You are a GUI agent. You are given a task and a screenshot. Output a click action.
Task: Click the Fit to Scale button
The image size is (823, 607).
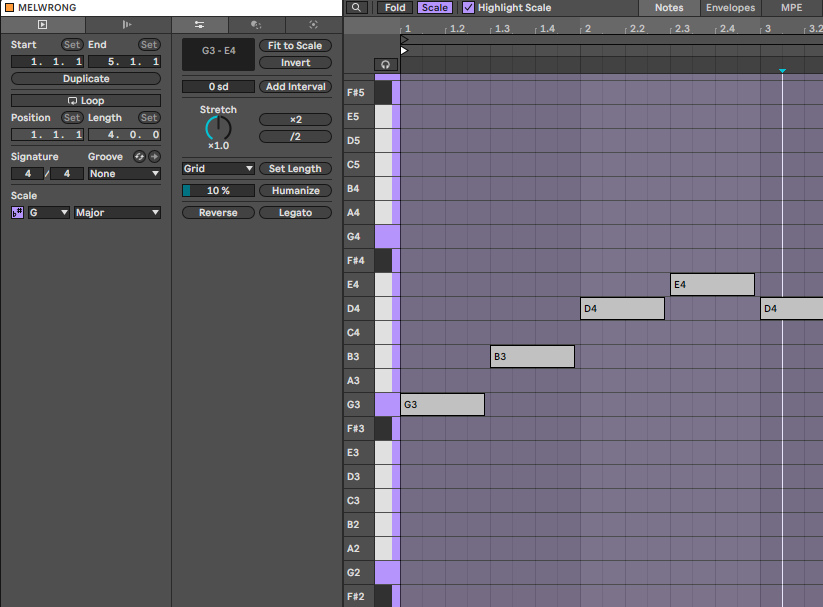click(295, 46)
